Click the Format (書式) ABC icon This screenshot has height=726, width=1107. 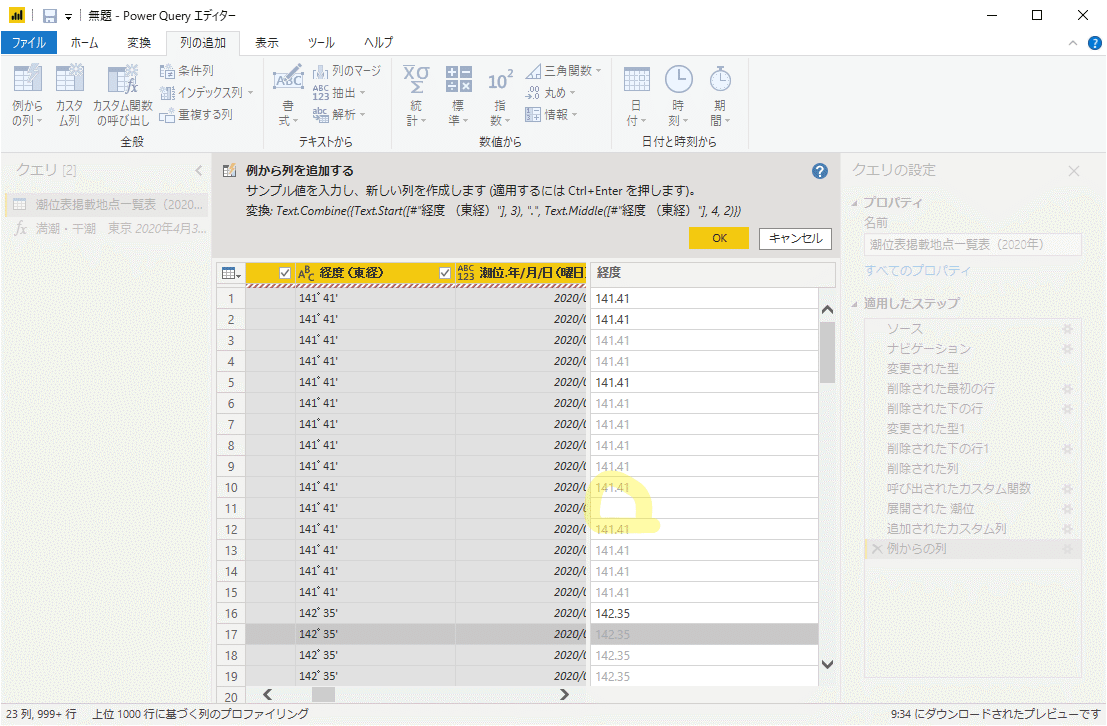click(x=288, y=79)
